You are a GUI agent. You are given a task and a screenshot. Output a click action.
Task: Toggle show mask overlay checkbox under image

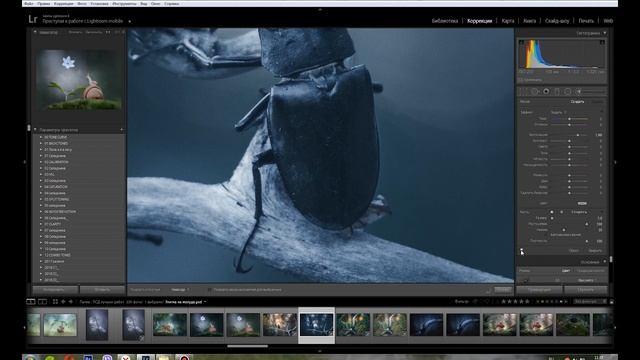click(209, 290)
